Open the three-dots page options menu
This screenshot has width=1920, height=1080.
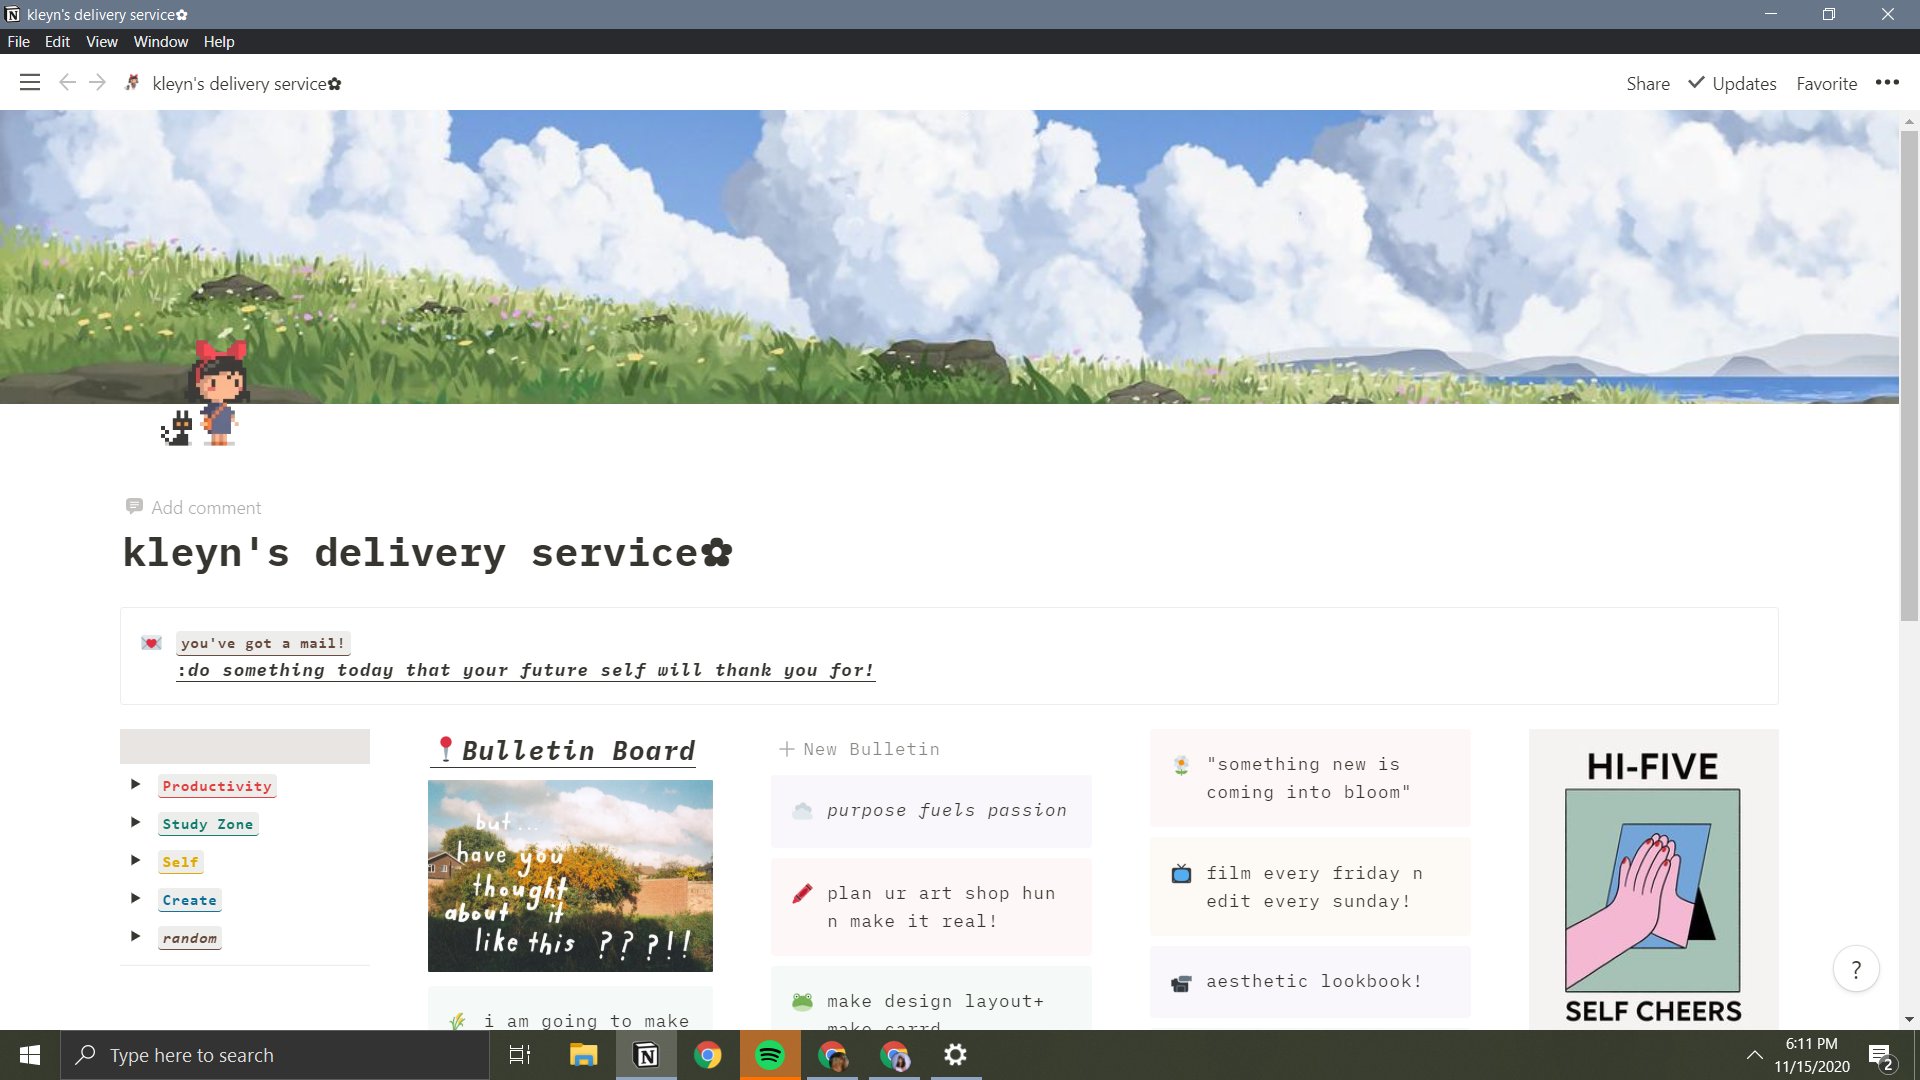point(1887,83)
